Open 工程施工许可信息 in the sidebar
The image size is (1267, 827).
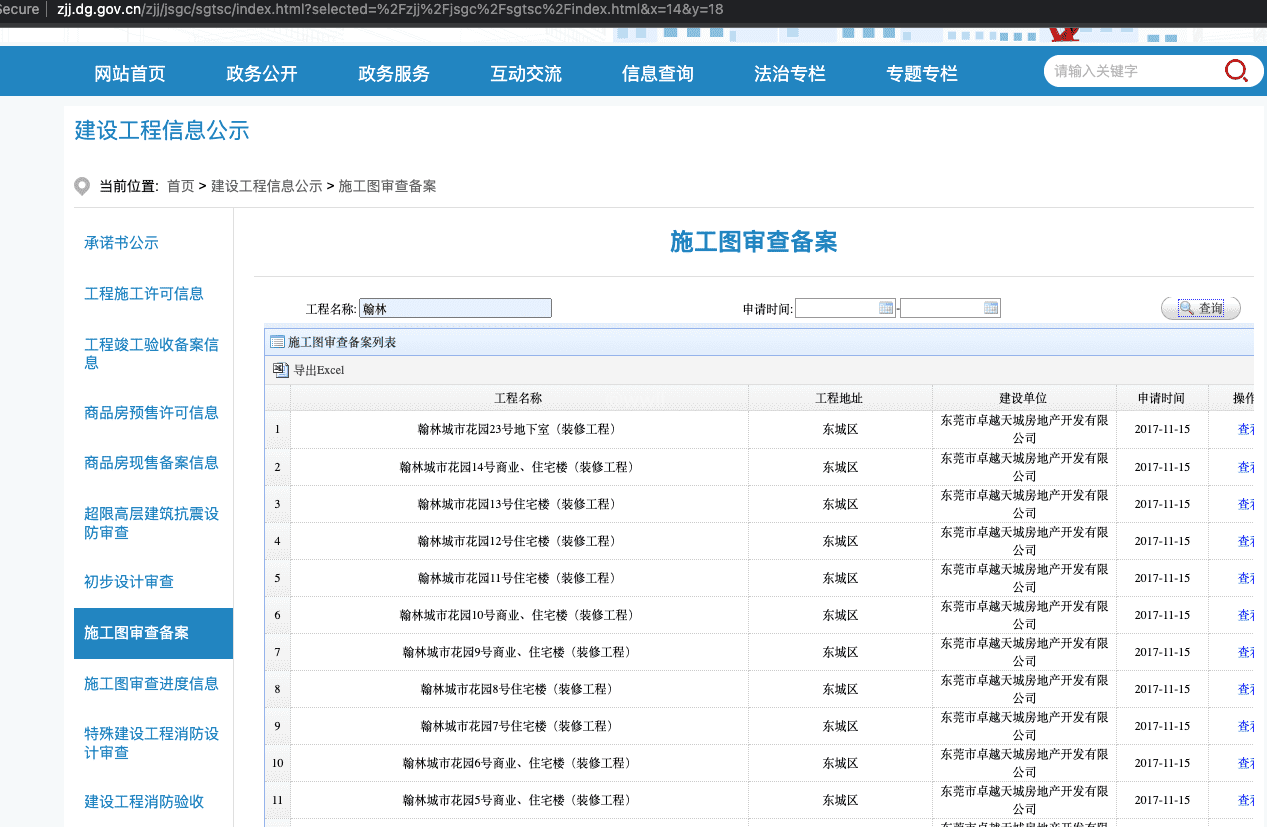pyautogui.click(x=144, y=294)
